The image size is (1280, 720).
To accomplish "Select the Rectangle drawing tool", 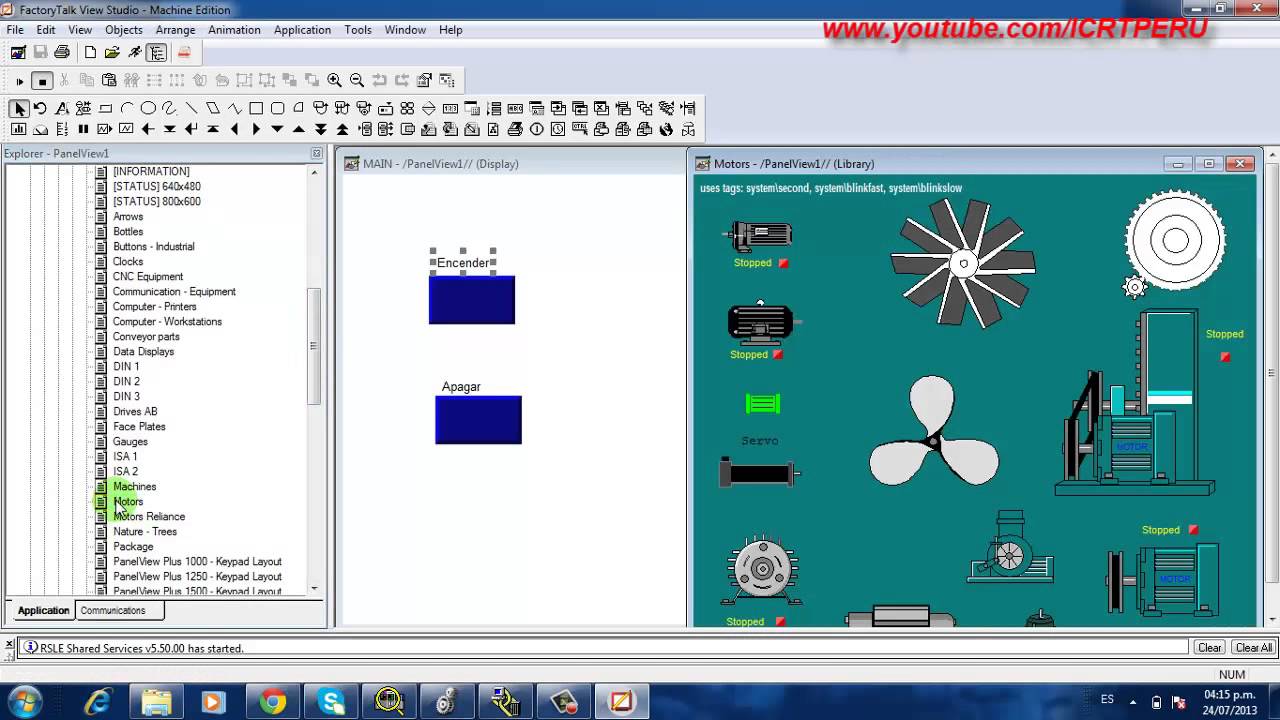I will (256, 108).
